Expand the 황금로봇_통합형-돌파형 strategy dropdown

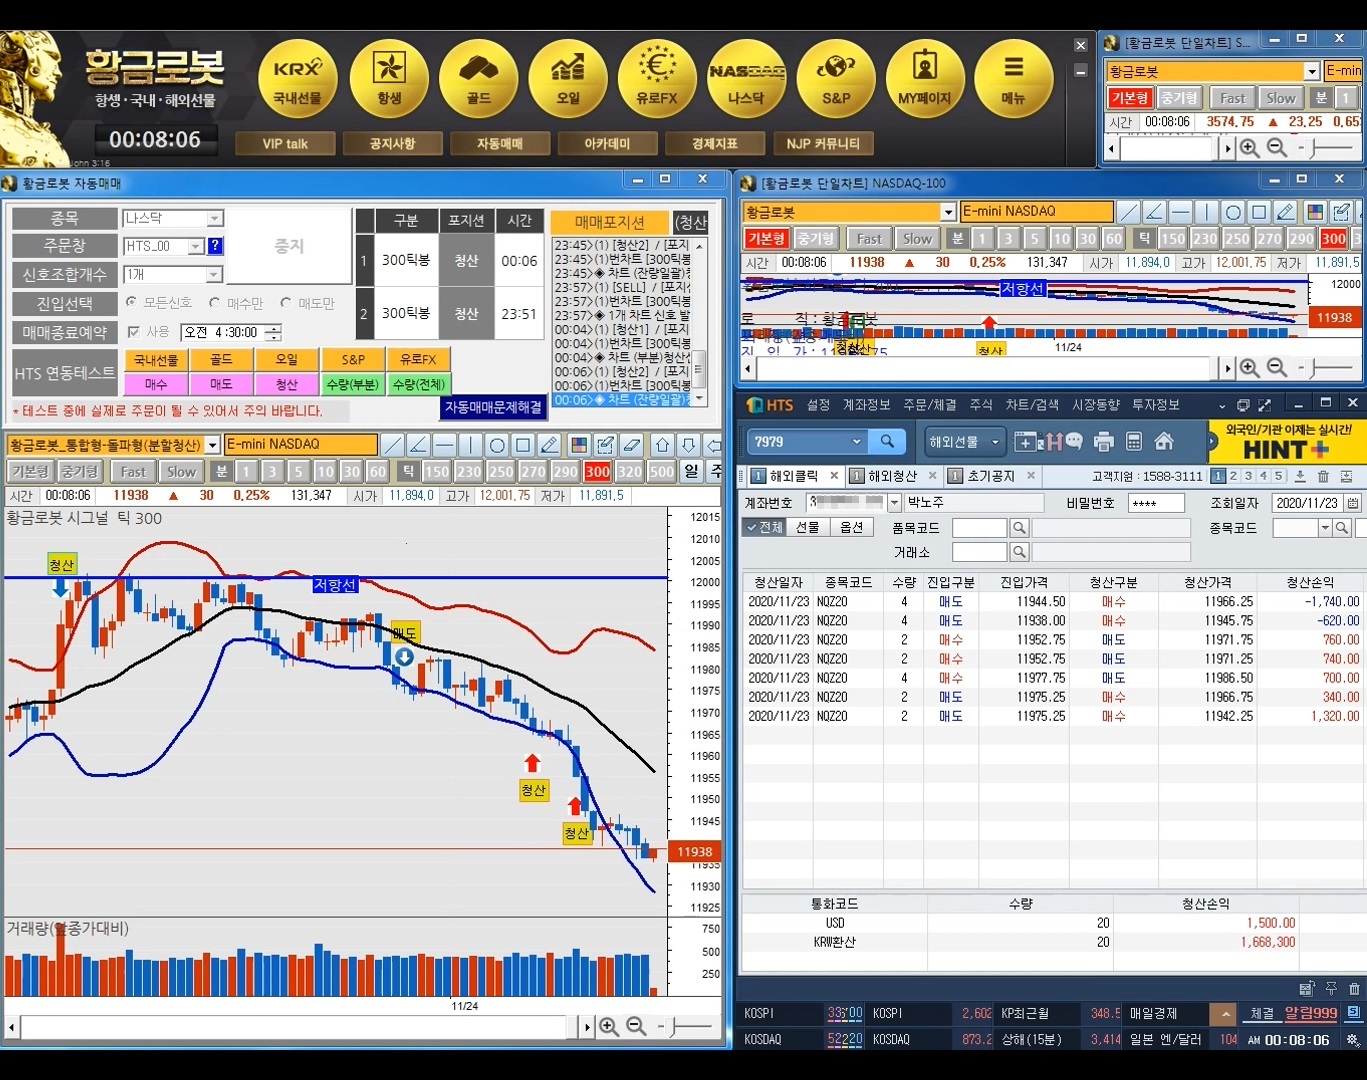212,445
